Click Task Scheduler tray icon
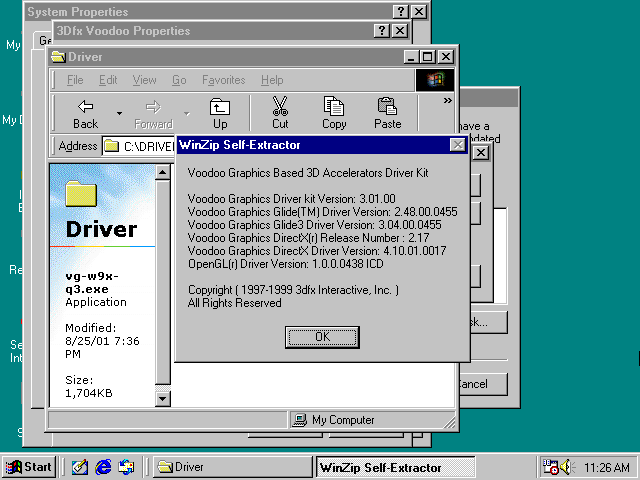 click(549, 467)
